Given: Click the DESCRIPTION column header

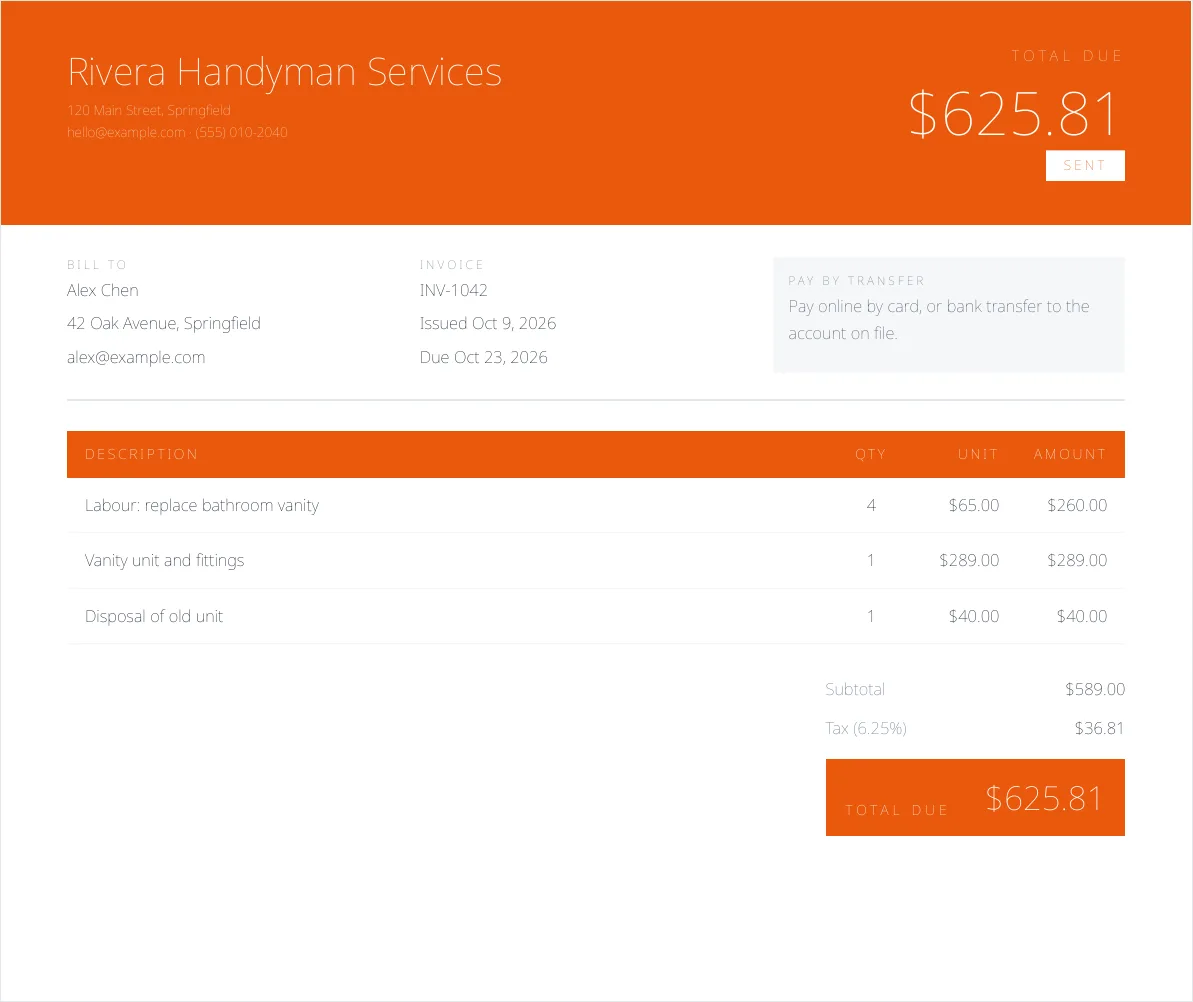Looking at the screenshot, I should click(142, 454).
